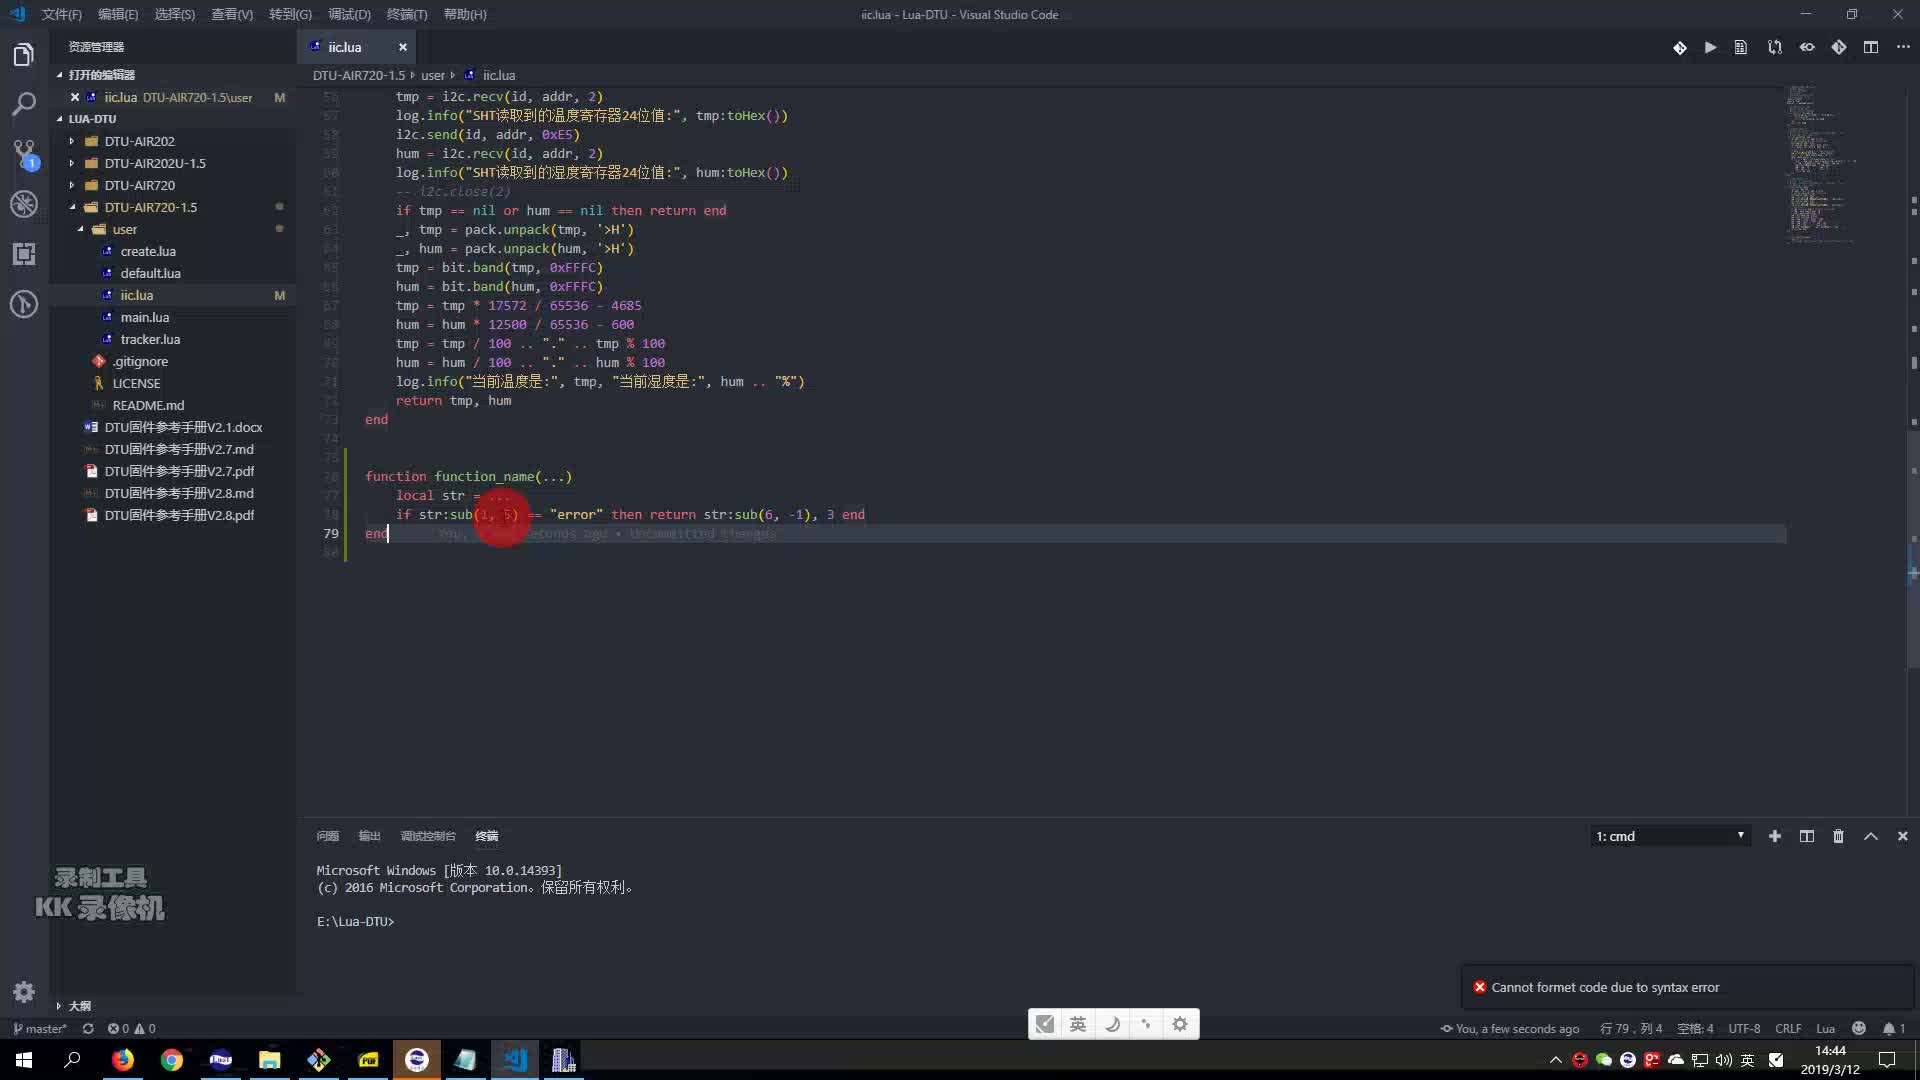The image size is (1920, 1080).
Task: Click the eye icon in editor toolbar
Action: point(1807,47)
